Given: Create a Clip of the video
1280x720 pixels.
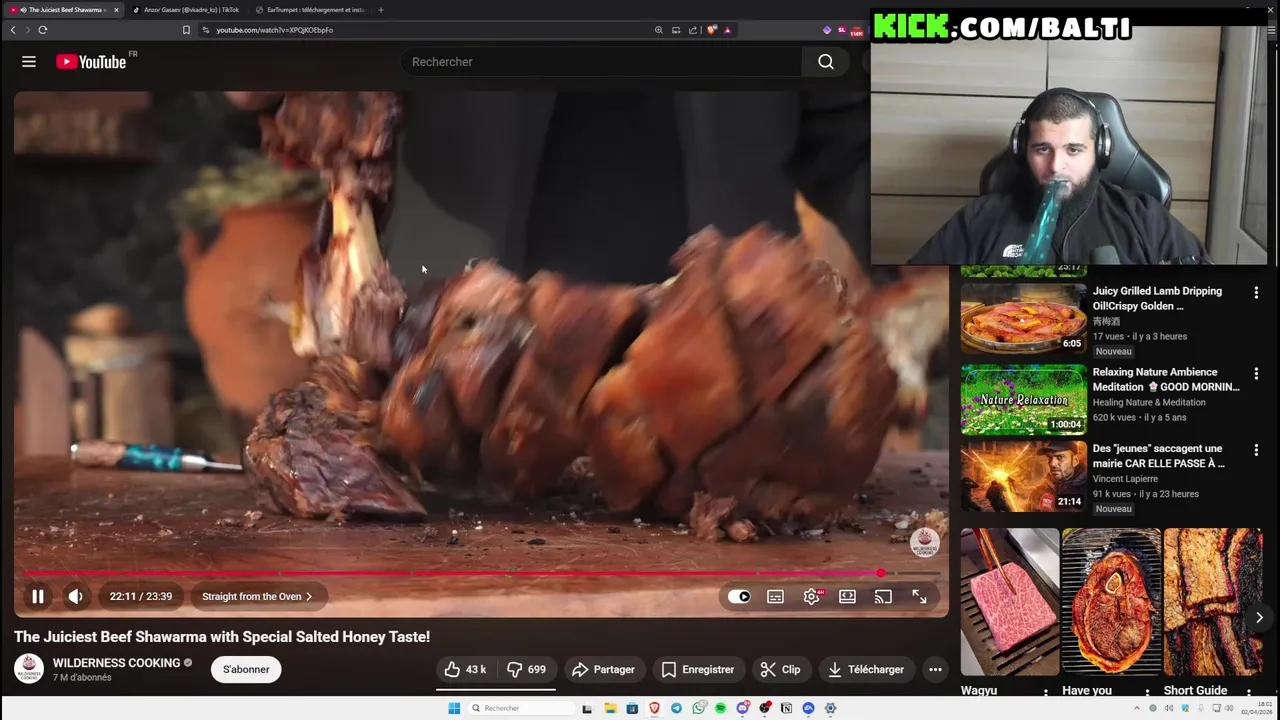Looking at the screenshot, I should [x=780, y=669].
